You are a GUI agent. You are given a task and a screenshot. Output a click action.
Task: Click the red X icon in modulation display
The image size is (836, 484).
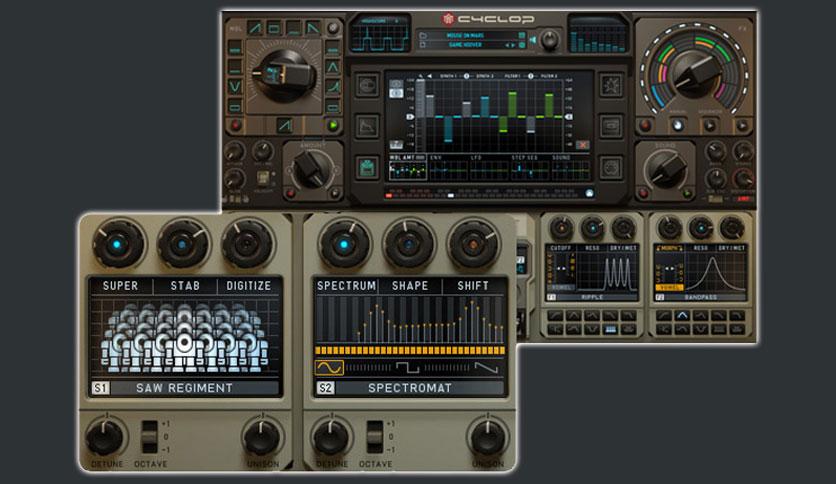(583, 145)
